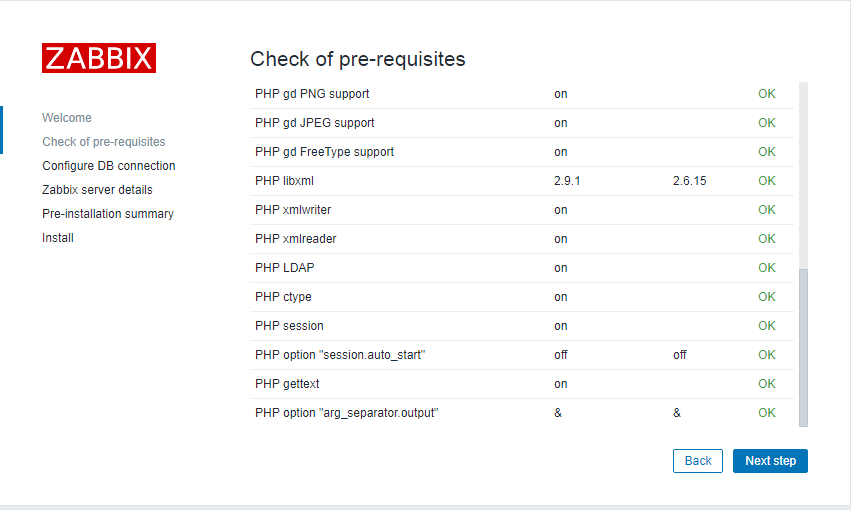Click OK status for PHP gettext
Viewport: 851px width, 510px height.
pos(766,384)
